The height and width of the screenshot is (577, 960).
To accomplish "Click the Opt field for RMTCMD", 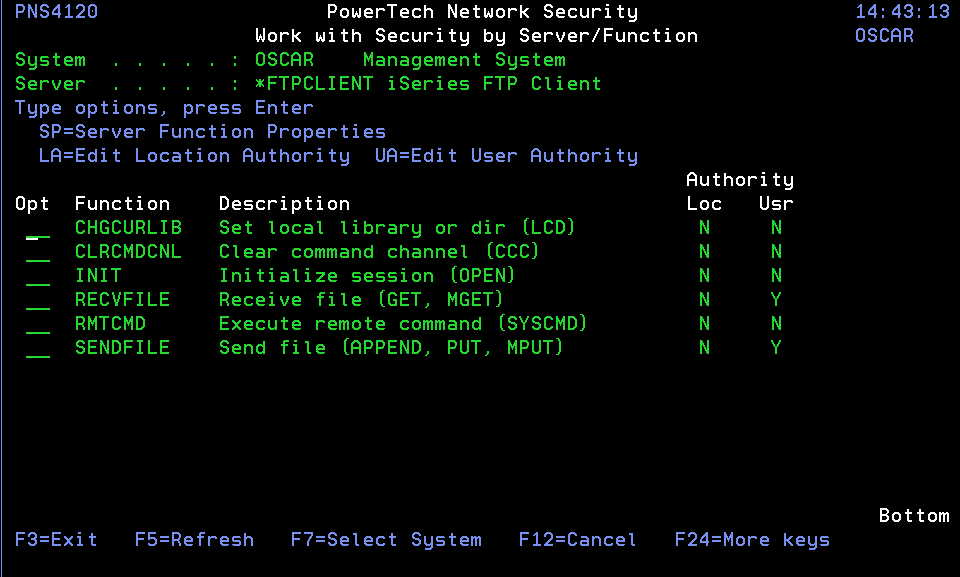I will click(38, 325).
